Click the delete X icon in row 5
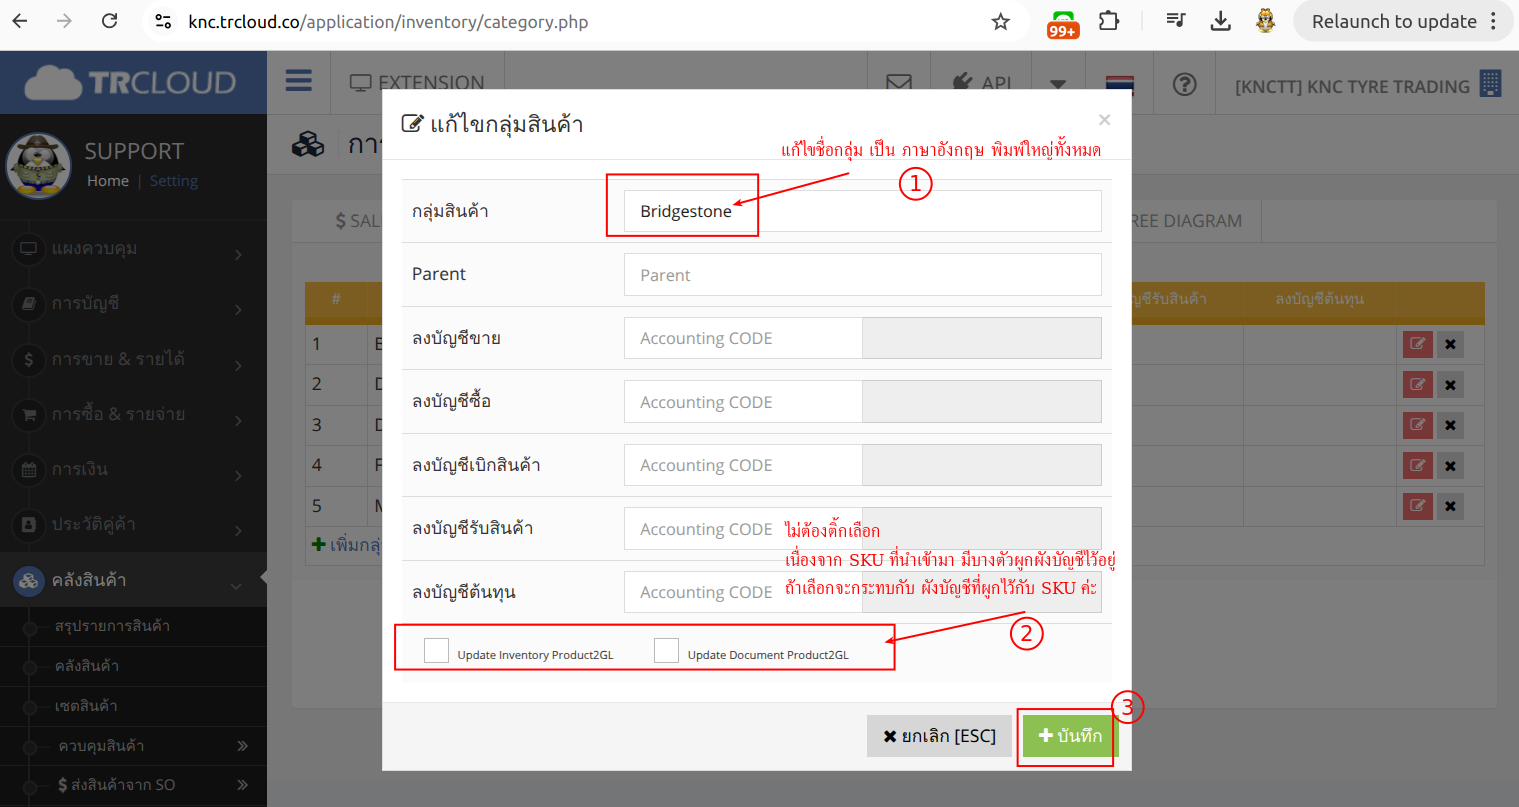 pyautogui.click(x=1450, y=506)
